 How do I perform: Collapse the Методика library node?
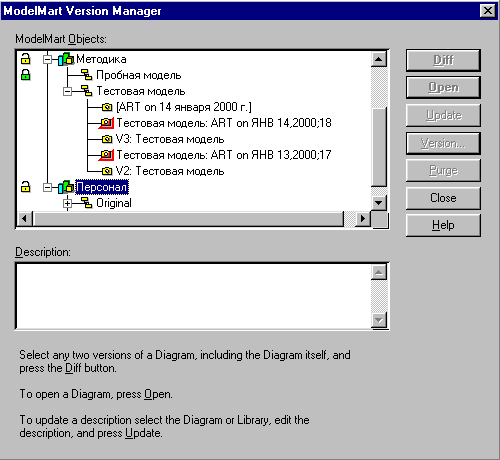tap(48, 59)
